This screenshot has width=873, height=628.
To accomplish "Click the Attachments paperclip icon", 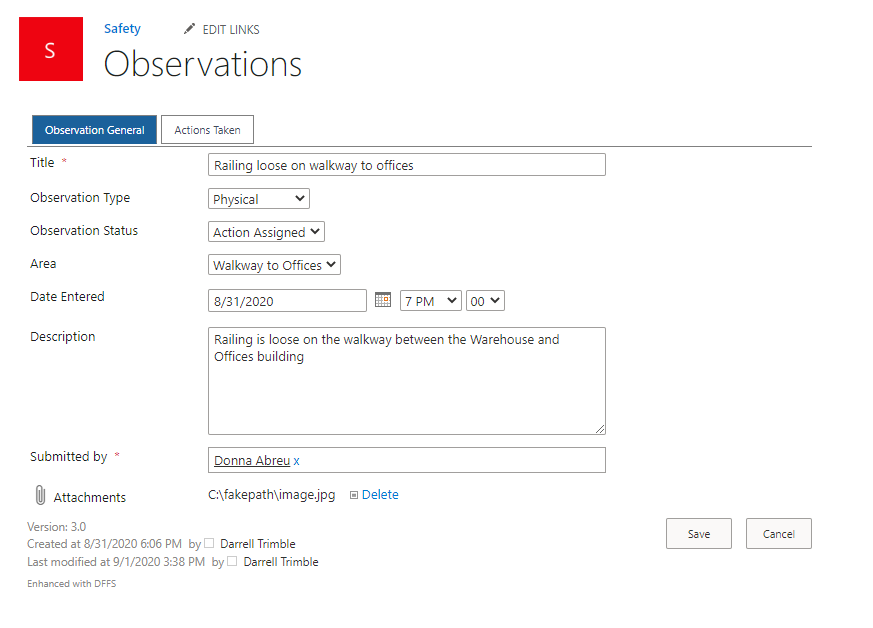I will (x=40, y=496).
